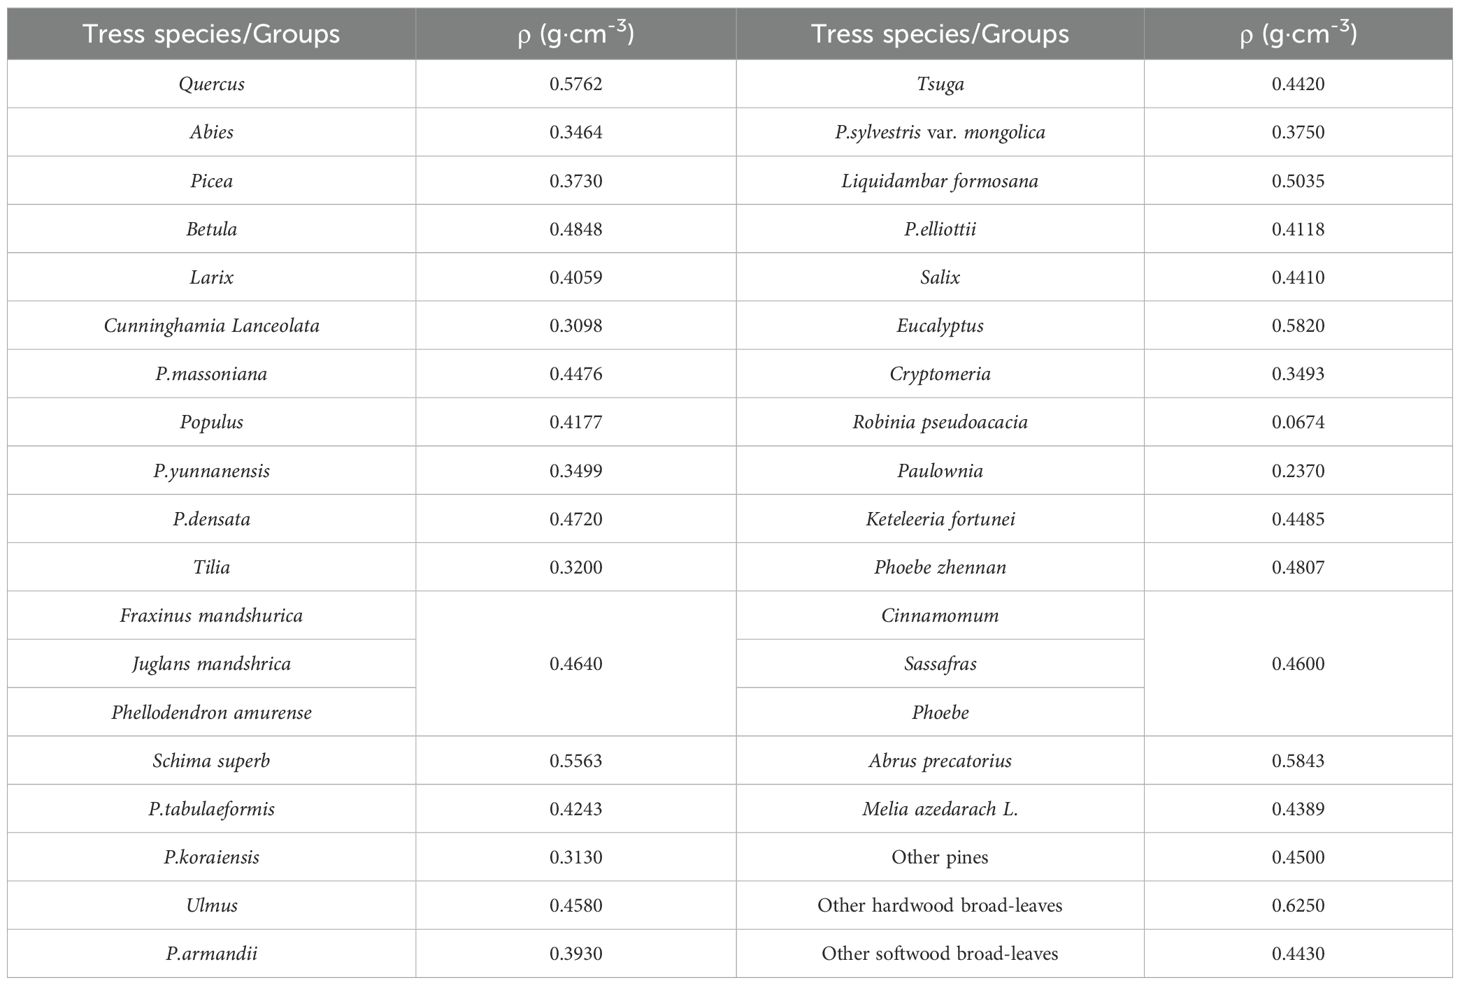Select the 0.5762 density value
The height and width of the screenshot is (985, 1460).
(x=576, y=84)
